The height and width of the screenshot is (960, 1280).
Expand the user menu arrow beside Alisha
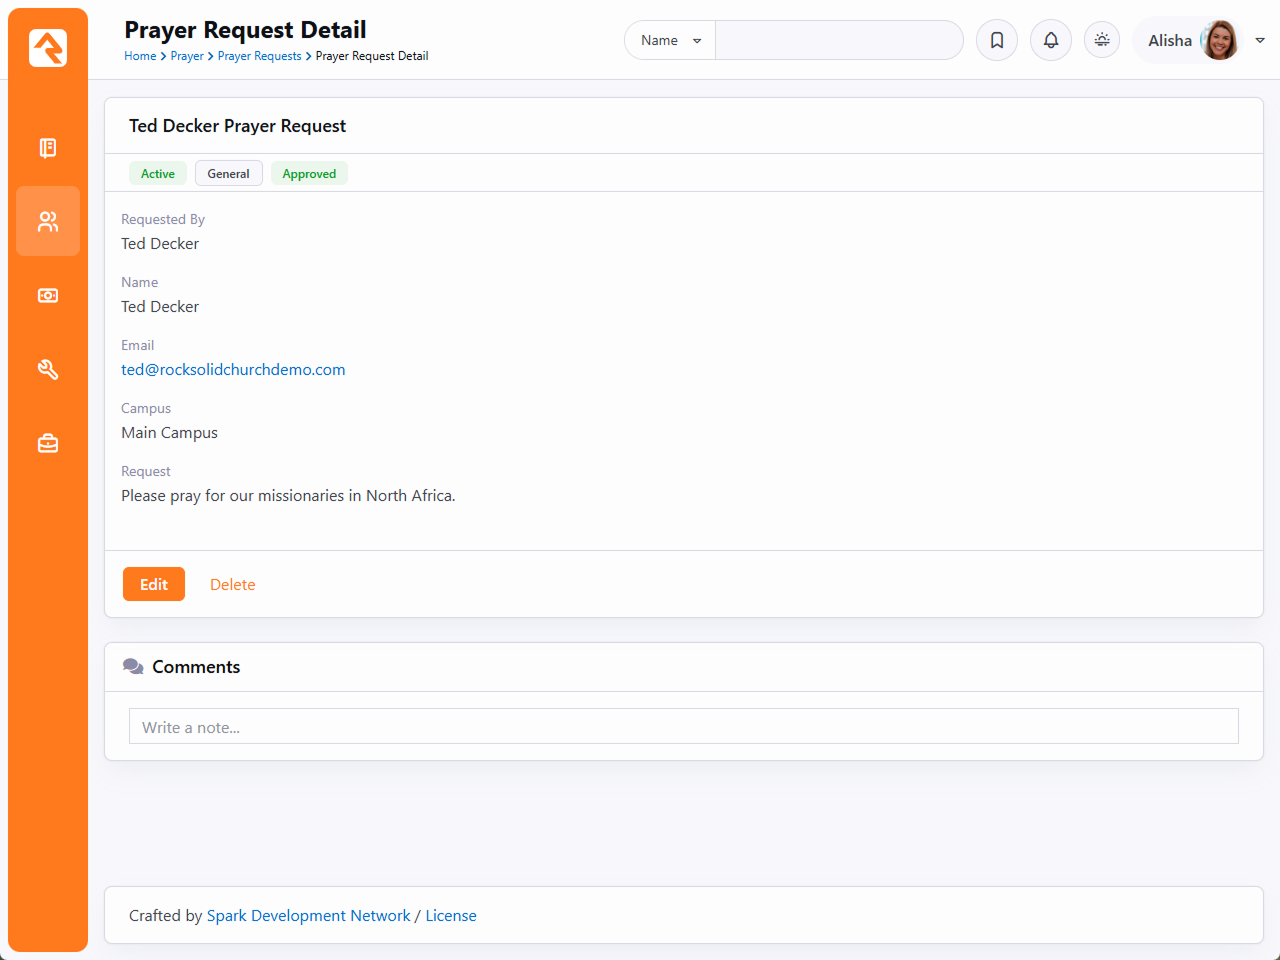pos(1260,40)
